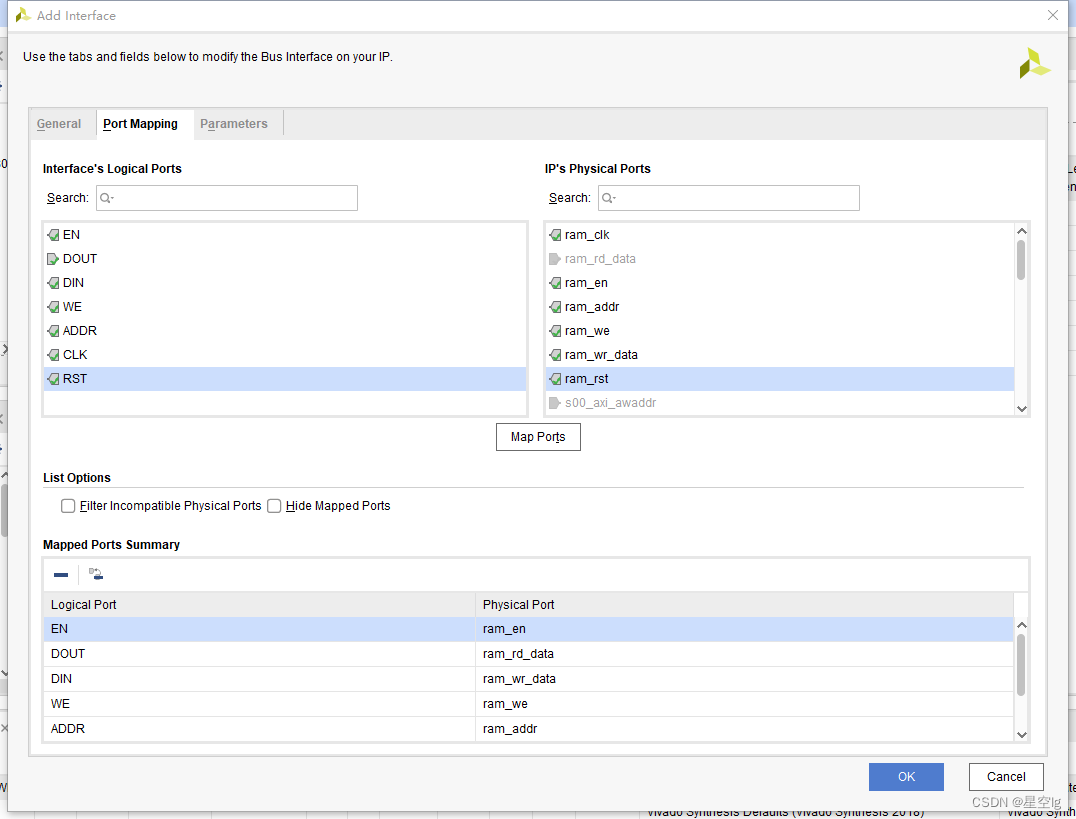Click the ram_wr_data physical port icon

[555, 355]
